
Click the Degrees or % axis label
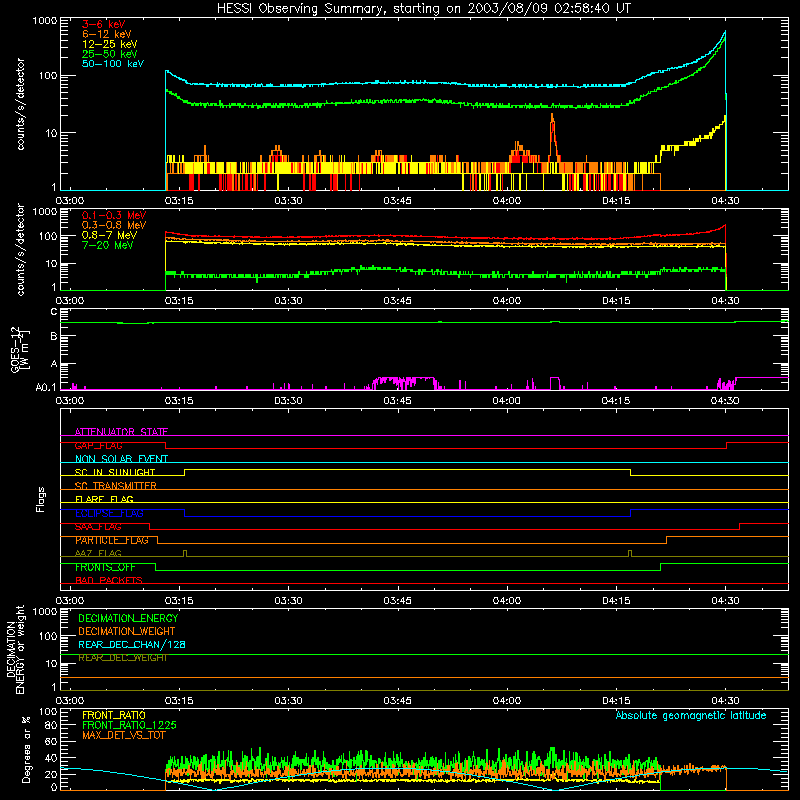point(26,749)
